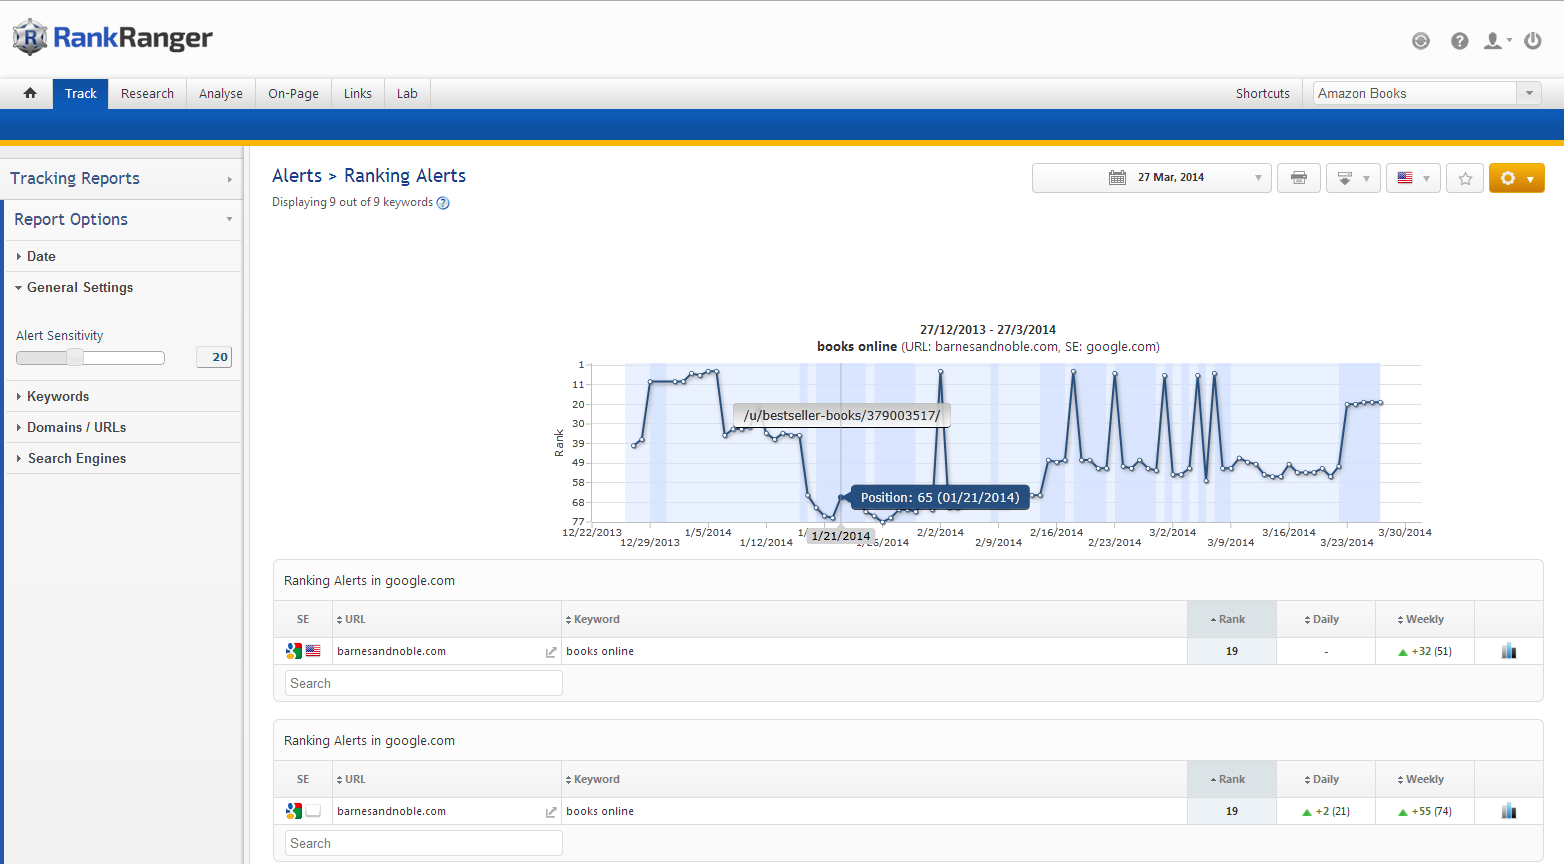Open the user account icon menu
Viewport: 1564px width, 864px height.
click(x=1495, y=41)
